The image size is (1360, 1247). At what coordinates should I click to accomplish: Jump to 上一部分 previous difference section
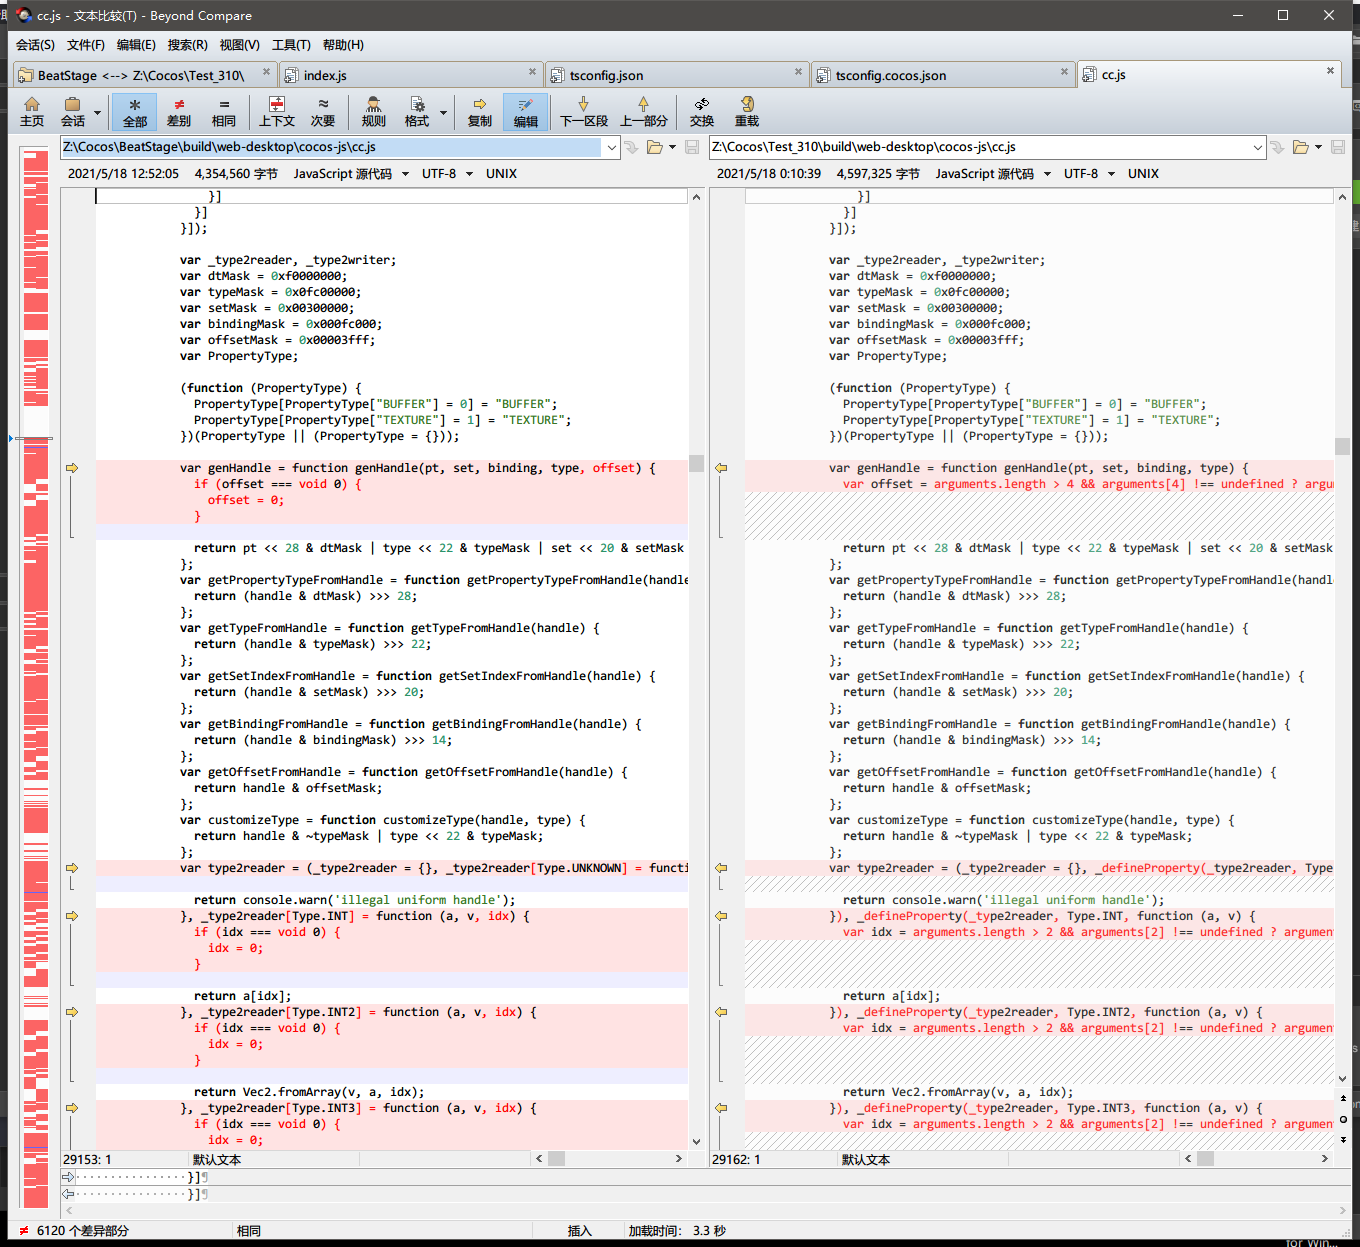644,111
